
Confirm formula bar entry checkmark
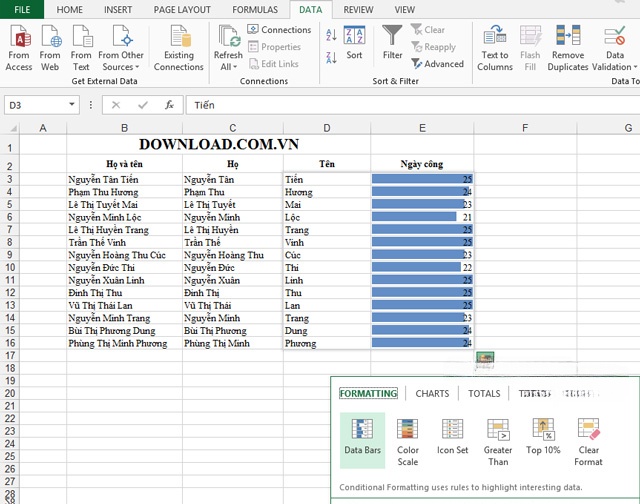point(143,105)
